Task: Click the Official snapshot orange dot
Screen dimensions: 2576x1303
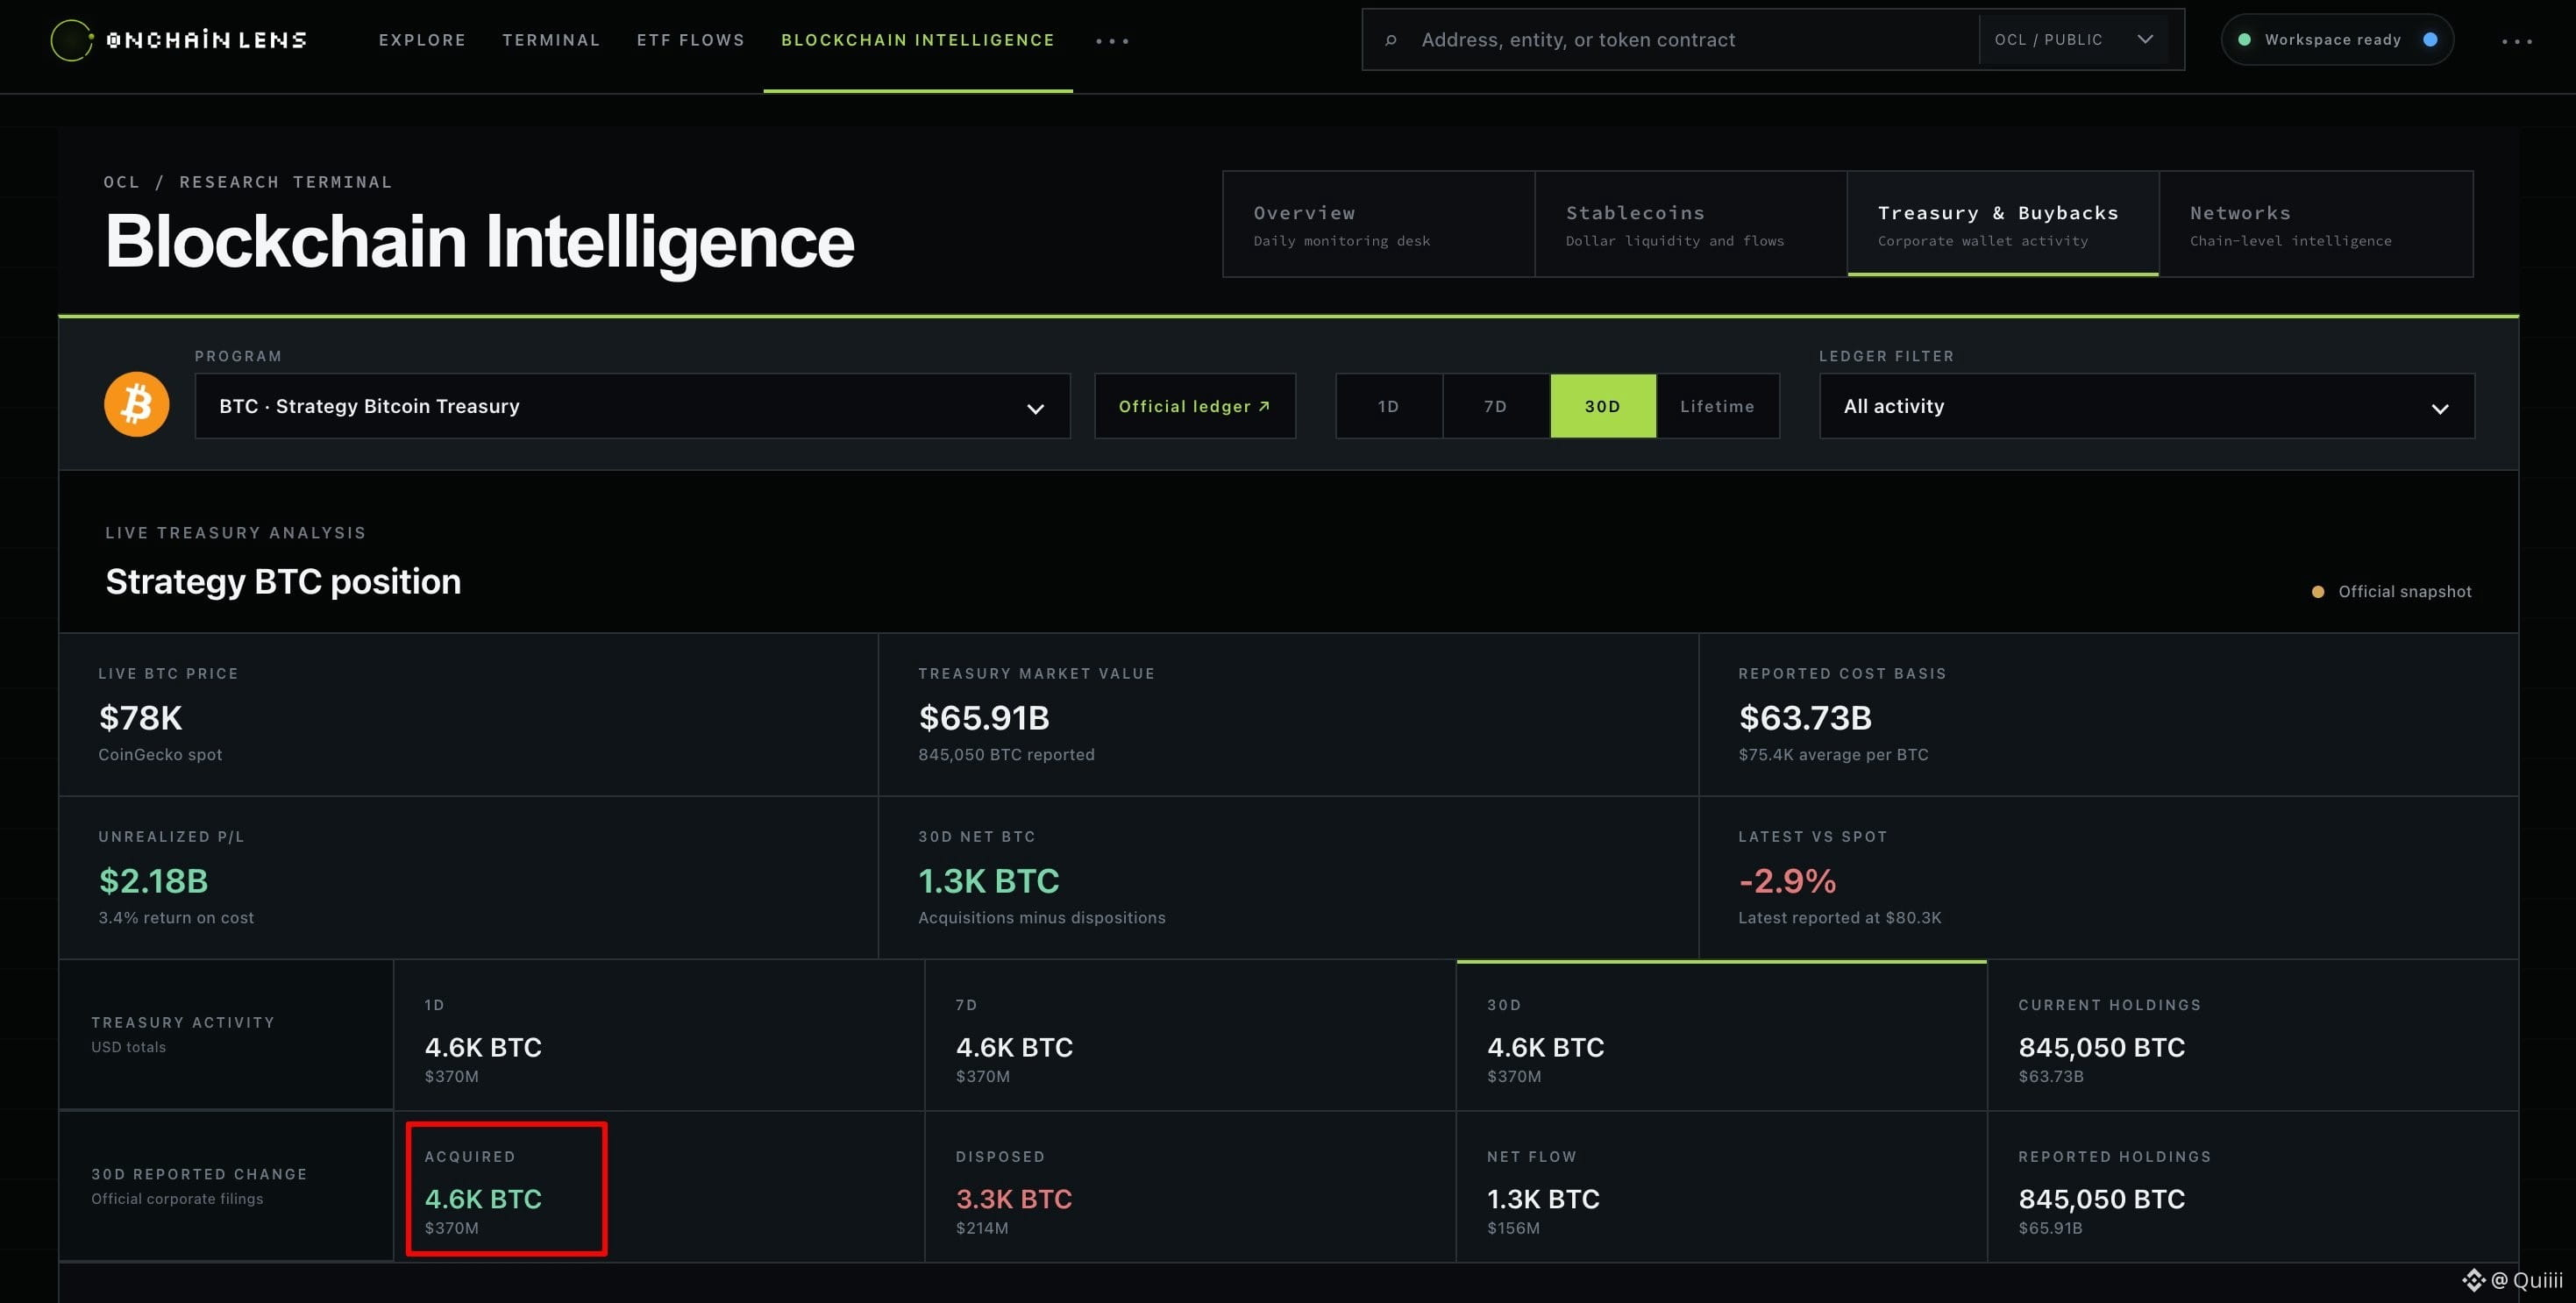Action: pos(2317,592)
